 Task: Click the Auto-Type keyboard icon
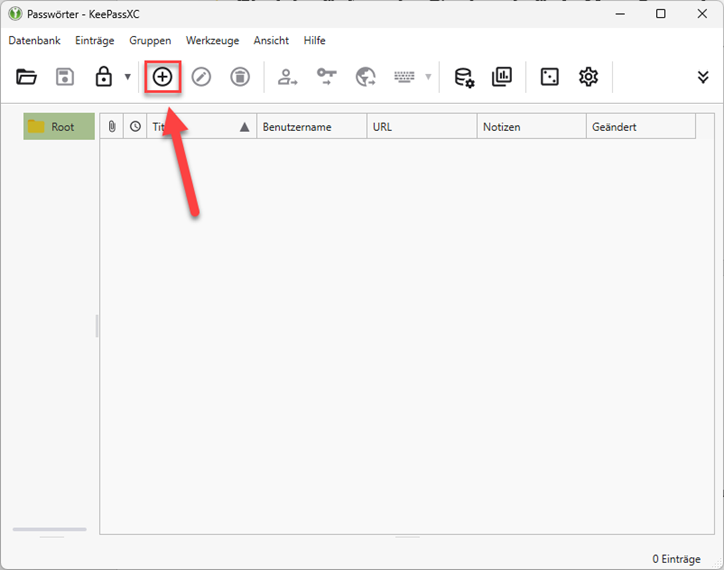pyautogui.click(x=404, y=77)
